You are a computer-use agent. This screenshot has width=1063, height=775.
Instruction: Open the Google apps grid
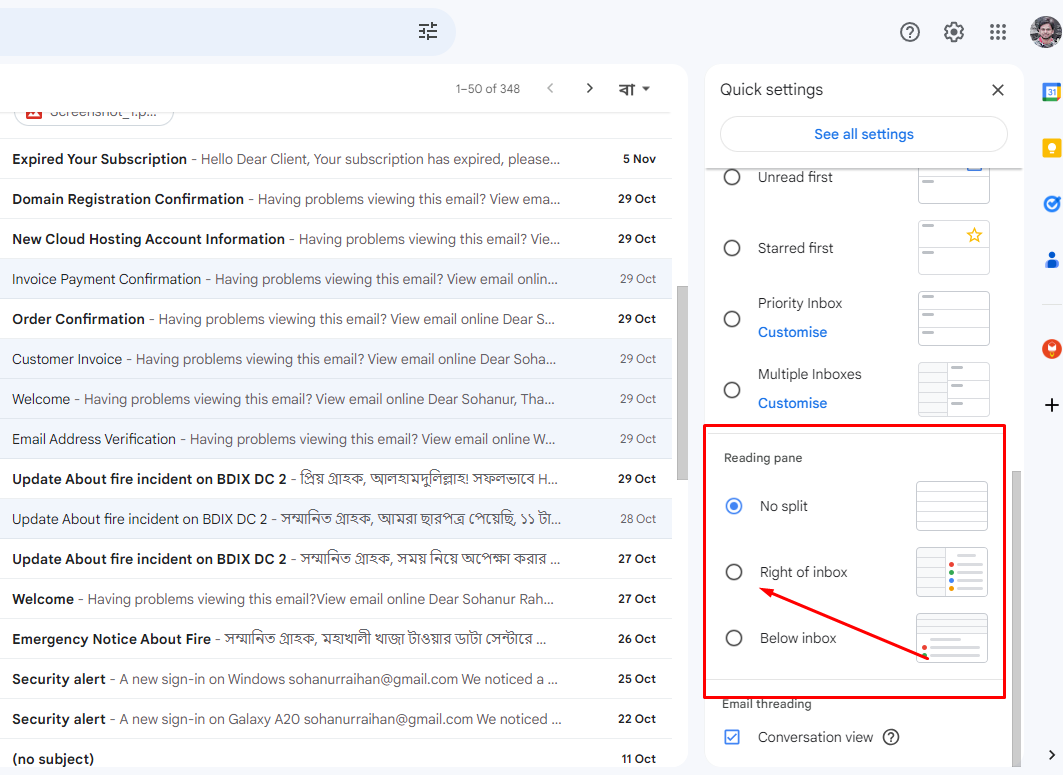(998, 32)
